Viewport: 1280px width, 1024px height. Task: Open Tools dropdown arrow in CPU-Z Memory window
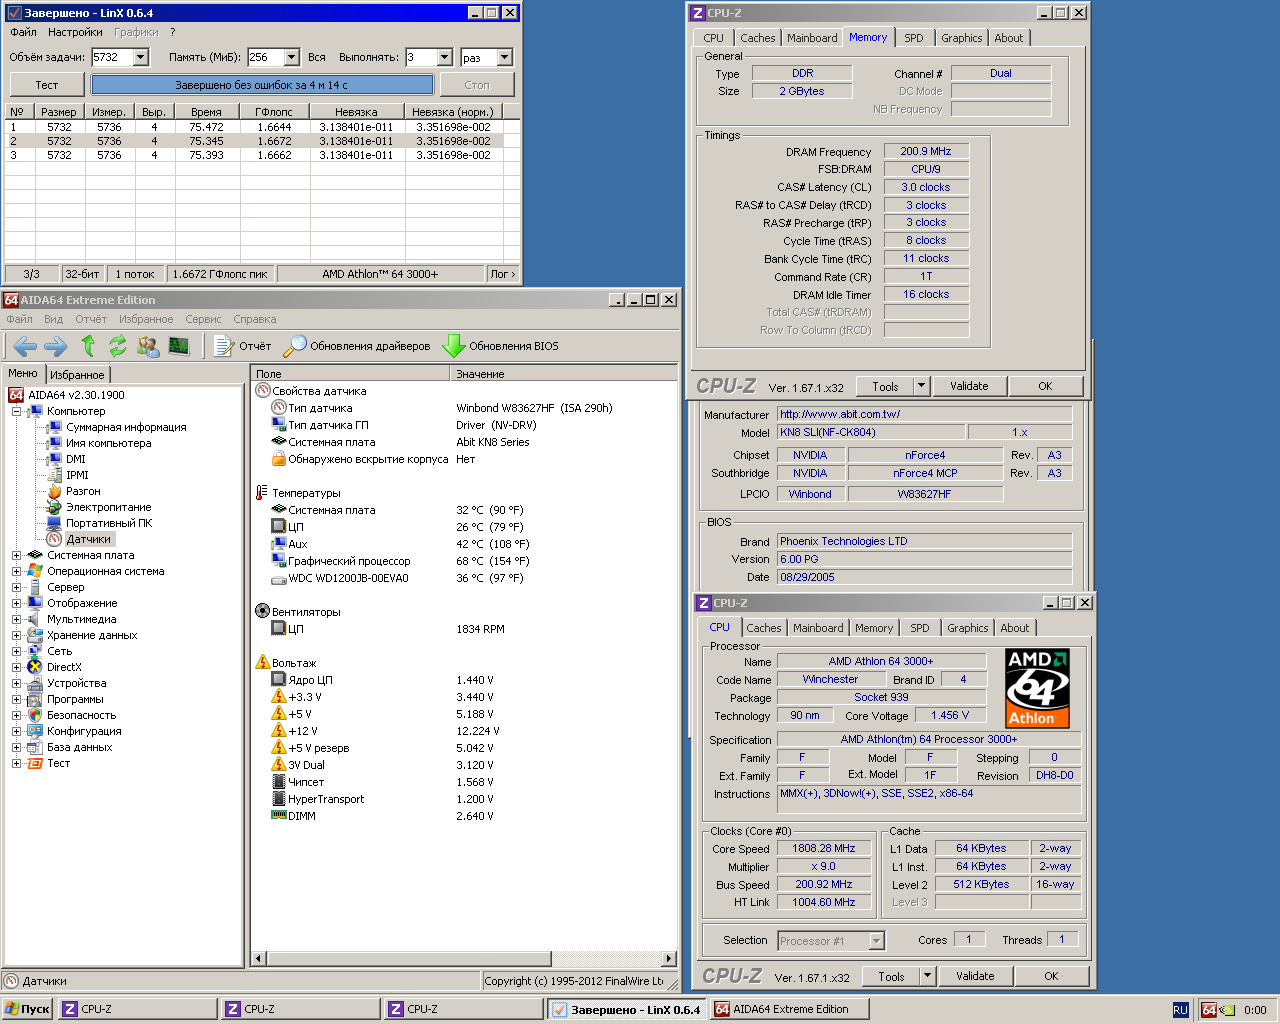(921, 386)
